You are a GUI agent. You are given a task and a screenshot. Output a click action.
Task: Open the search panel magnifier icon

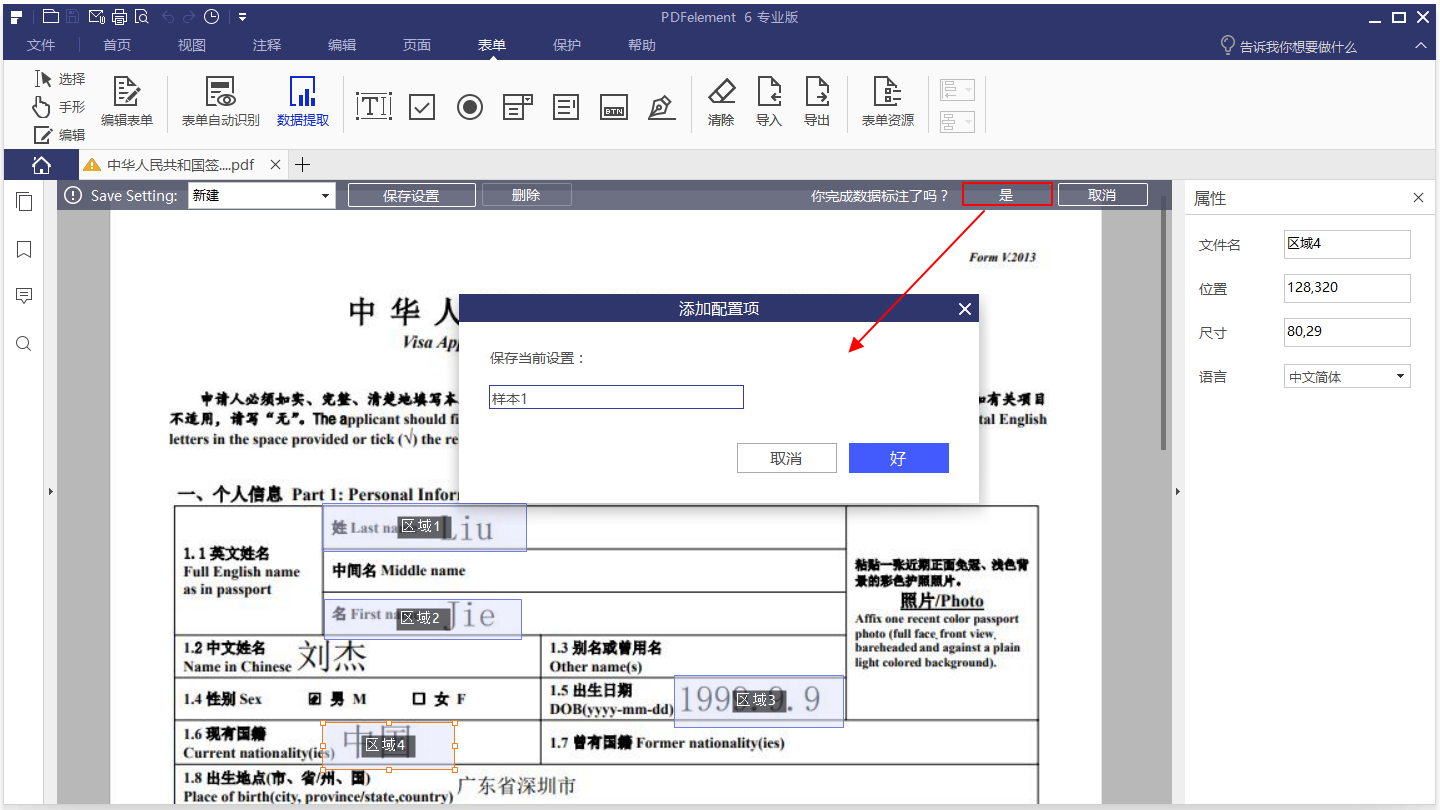pos(24,344)
